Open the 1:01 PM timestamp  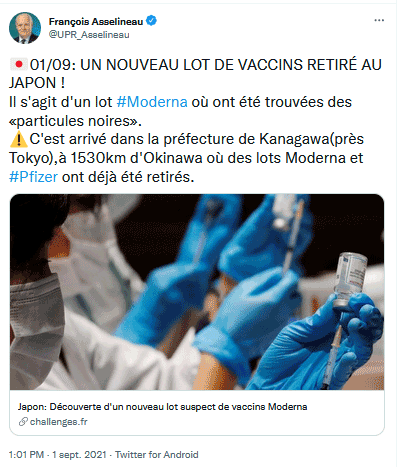[26, 455]
